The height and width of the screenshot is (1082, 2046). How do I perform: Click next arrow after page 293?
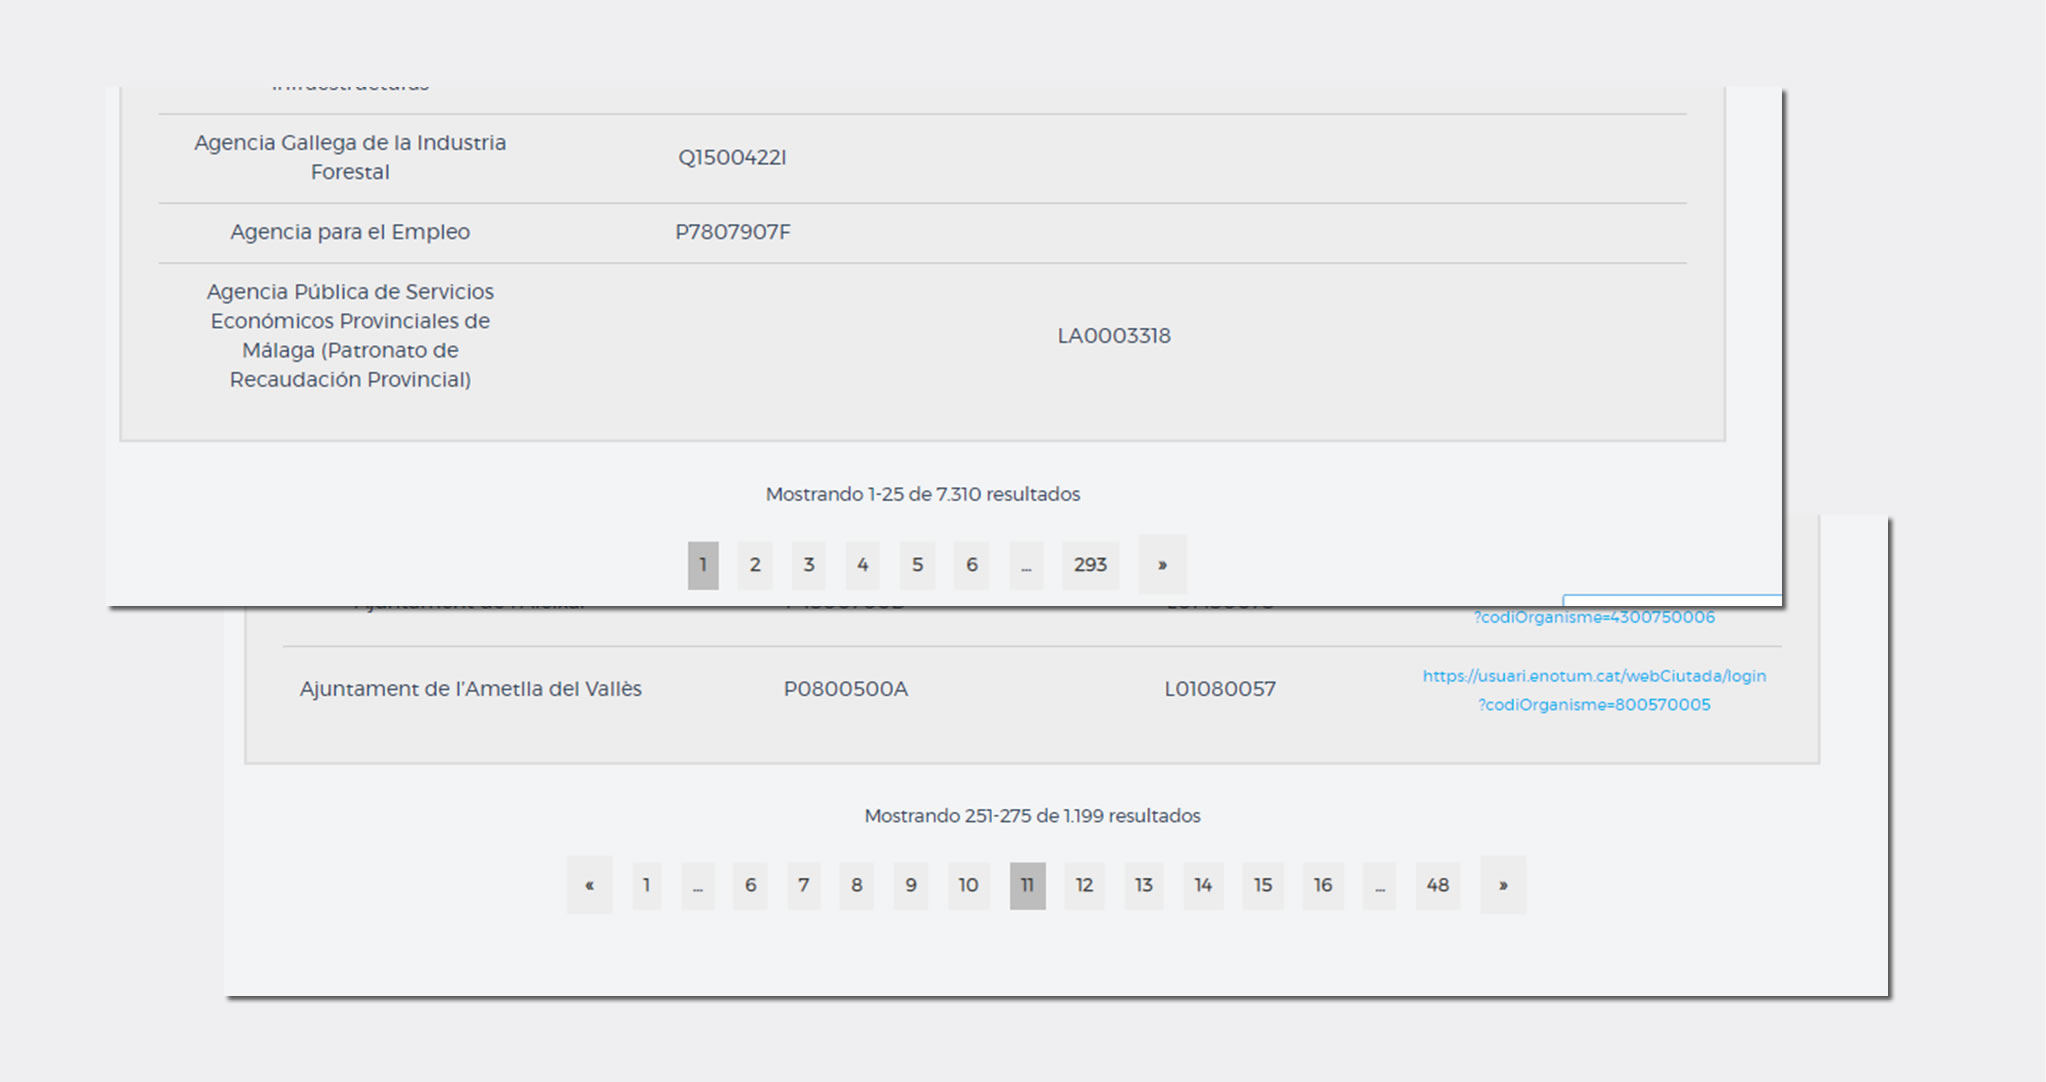[x=1162, y=565]
